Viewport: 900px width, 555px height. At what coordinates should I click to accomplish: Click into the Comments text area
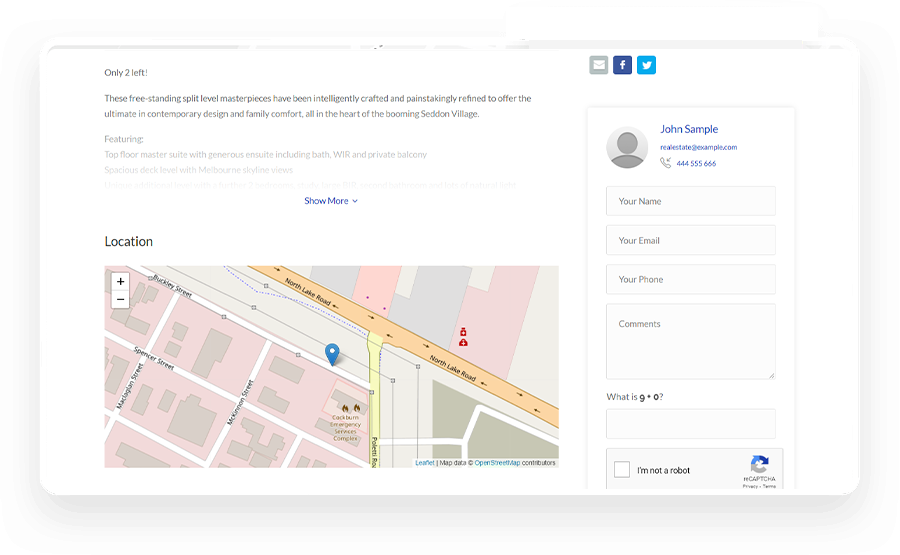pos(690,341)
